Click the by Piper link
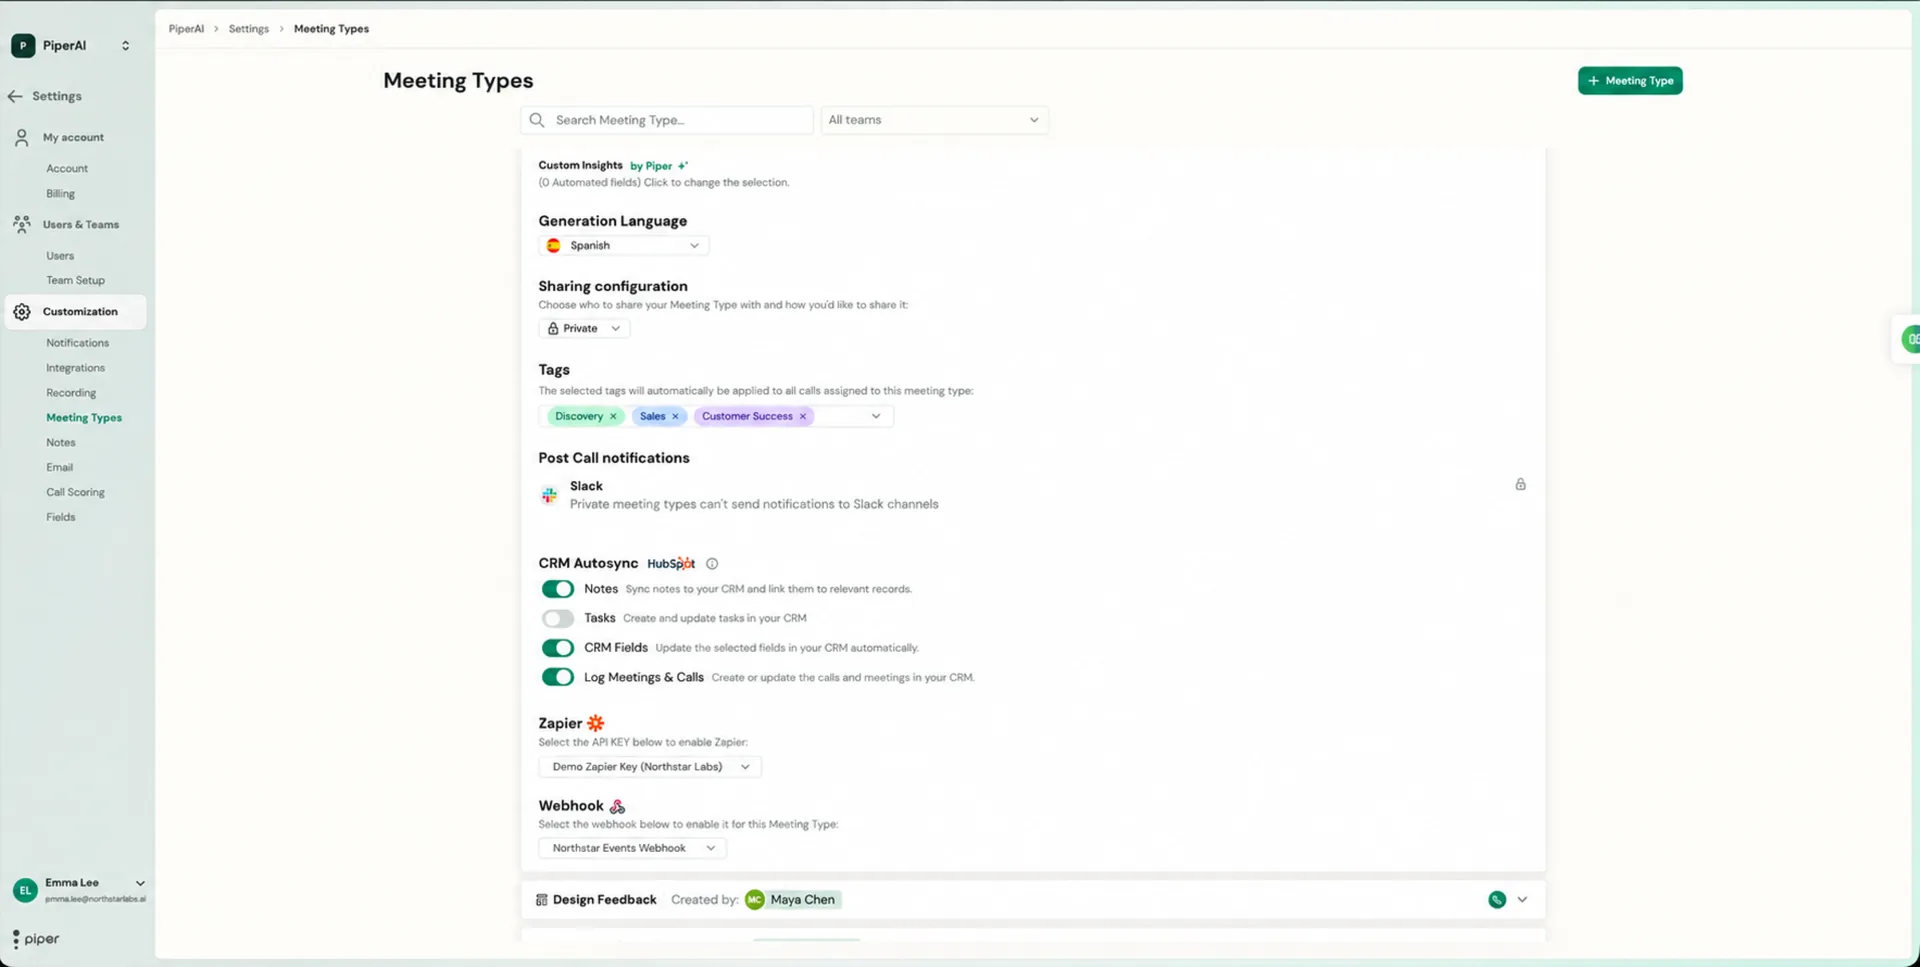Viewport: 1920px width, 967px height. [x=651, y=166]
